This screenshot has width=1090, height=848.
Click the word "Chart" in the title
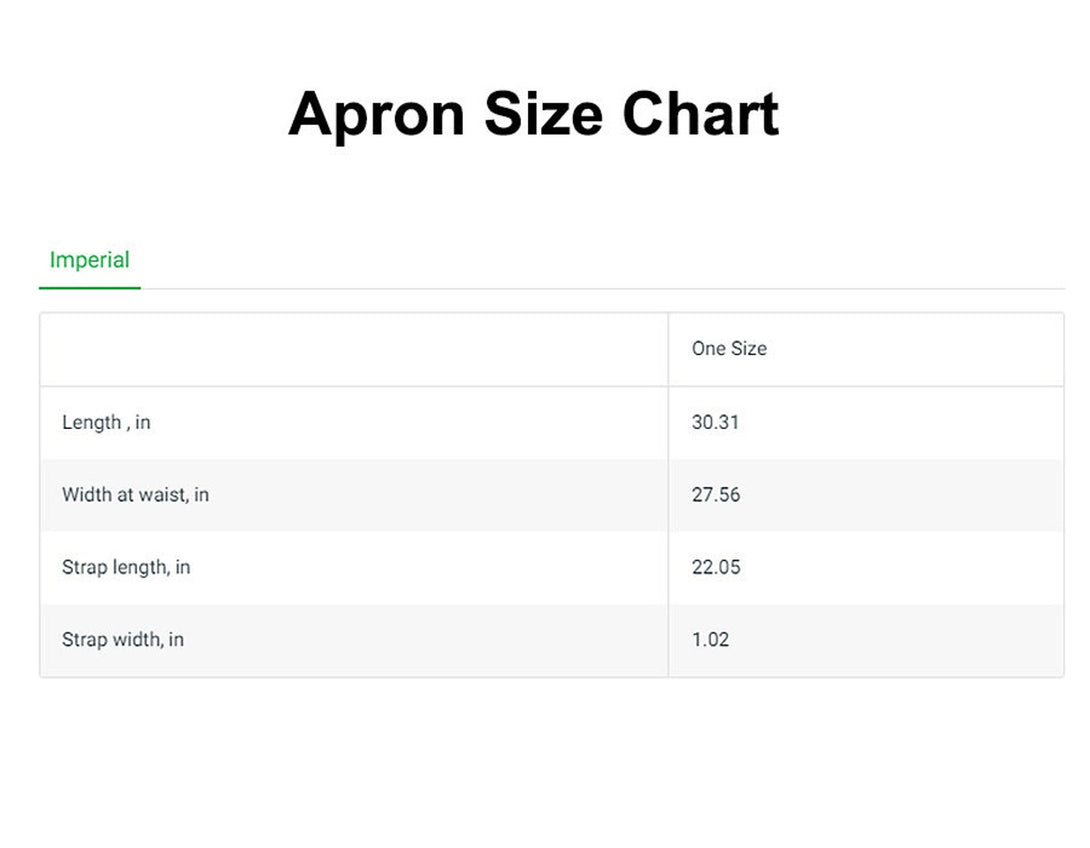coord(700,114)
